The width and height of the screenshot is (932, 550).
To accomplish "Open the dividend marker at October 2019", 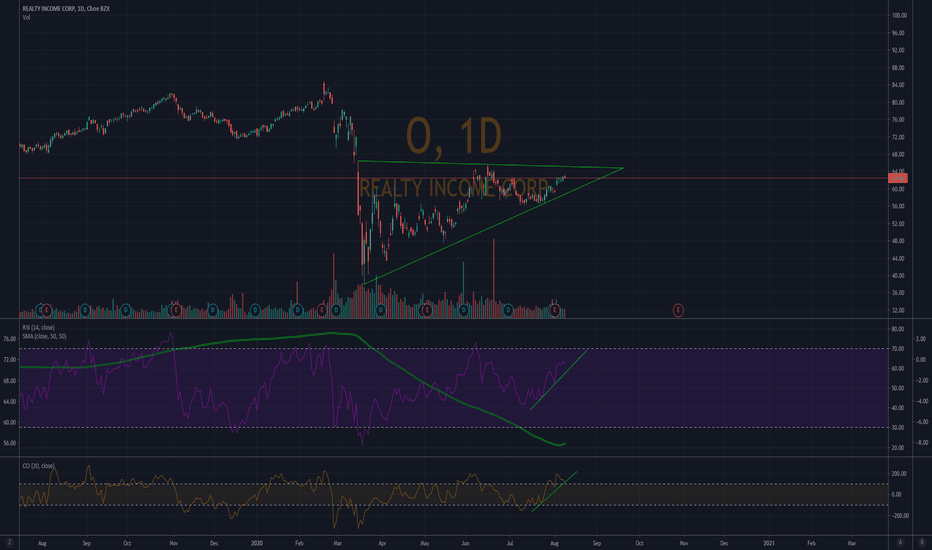I will [x=125, y=310].
